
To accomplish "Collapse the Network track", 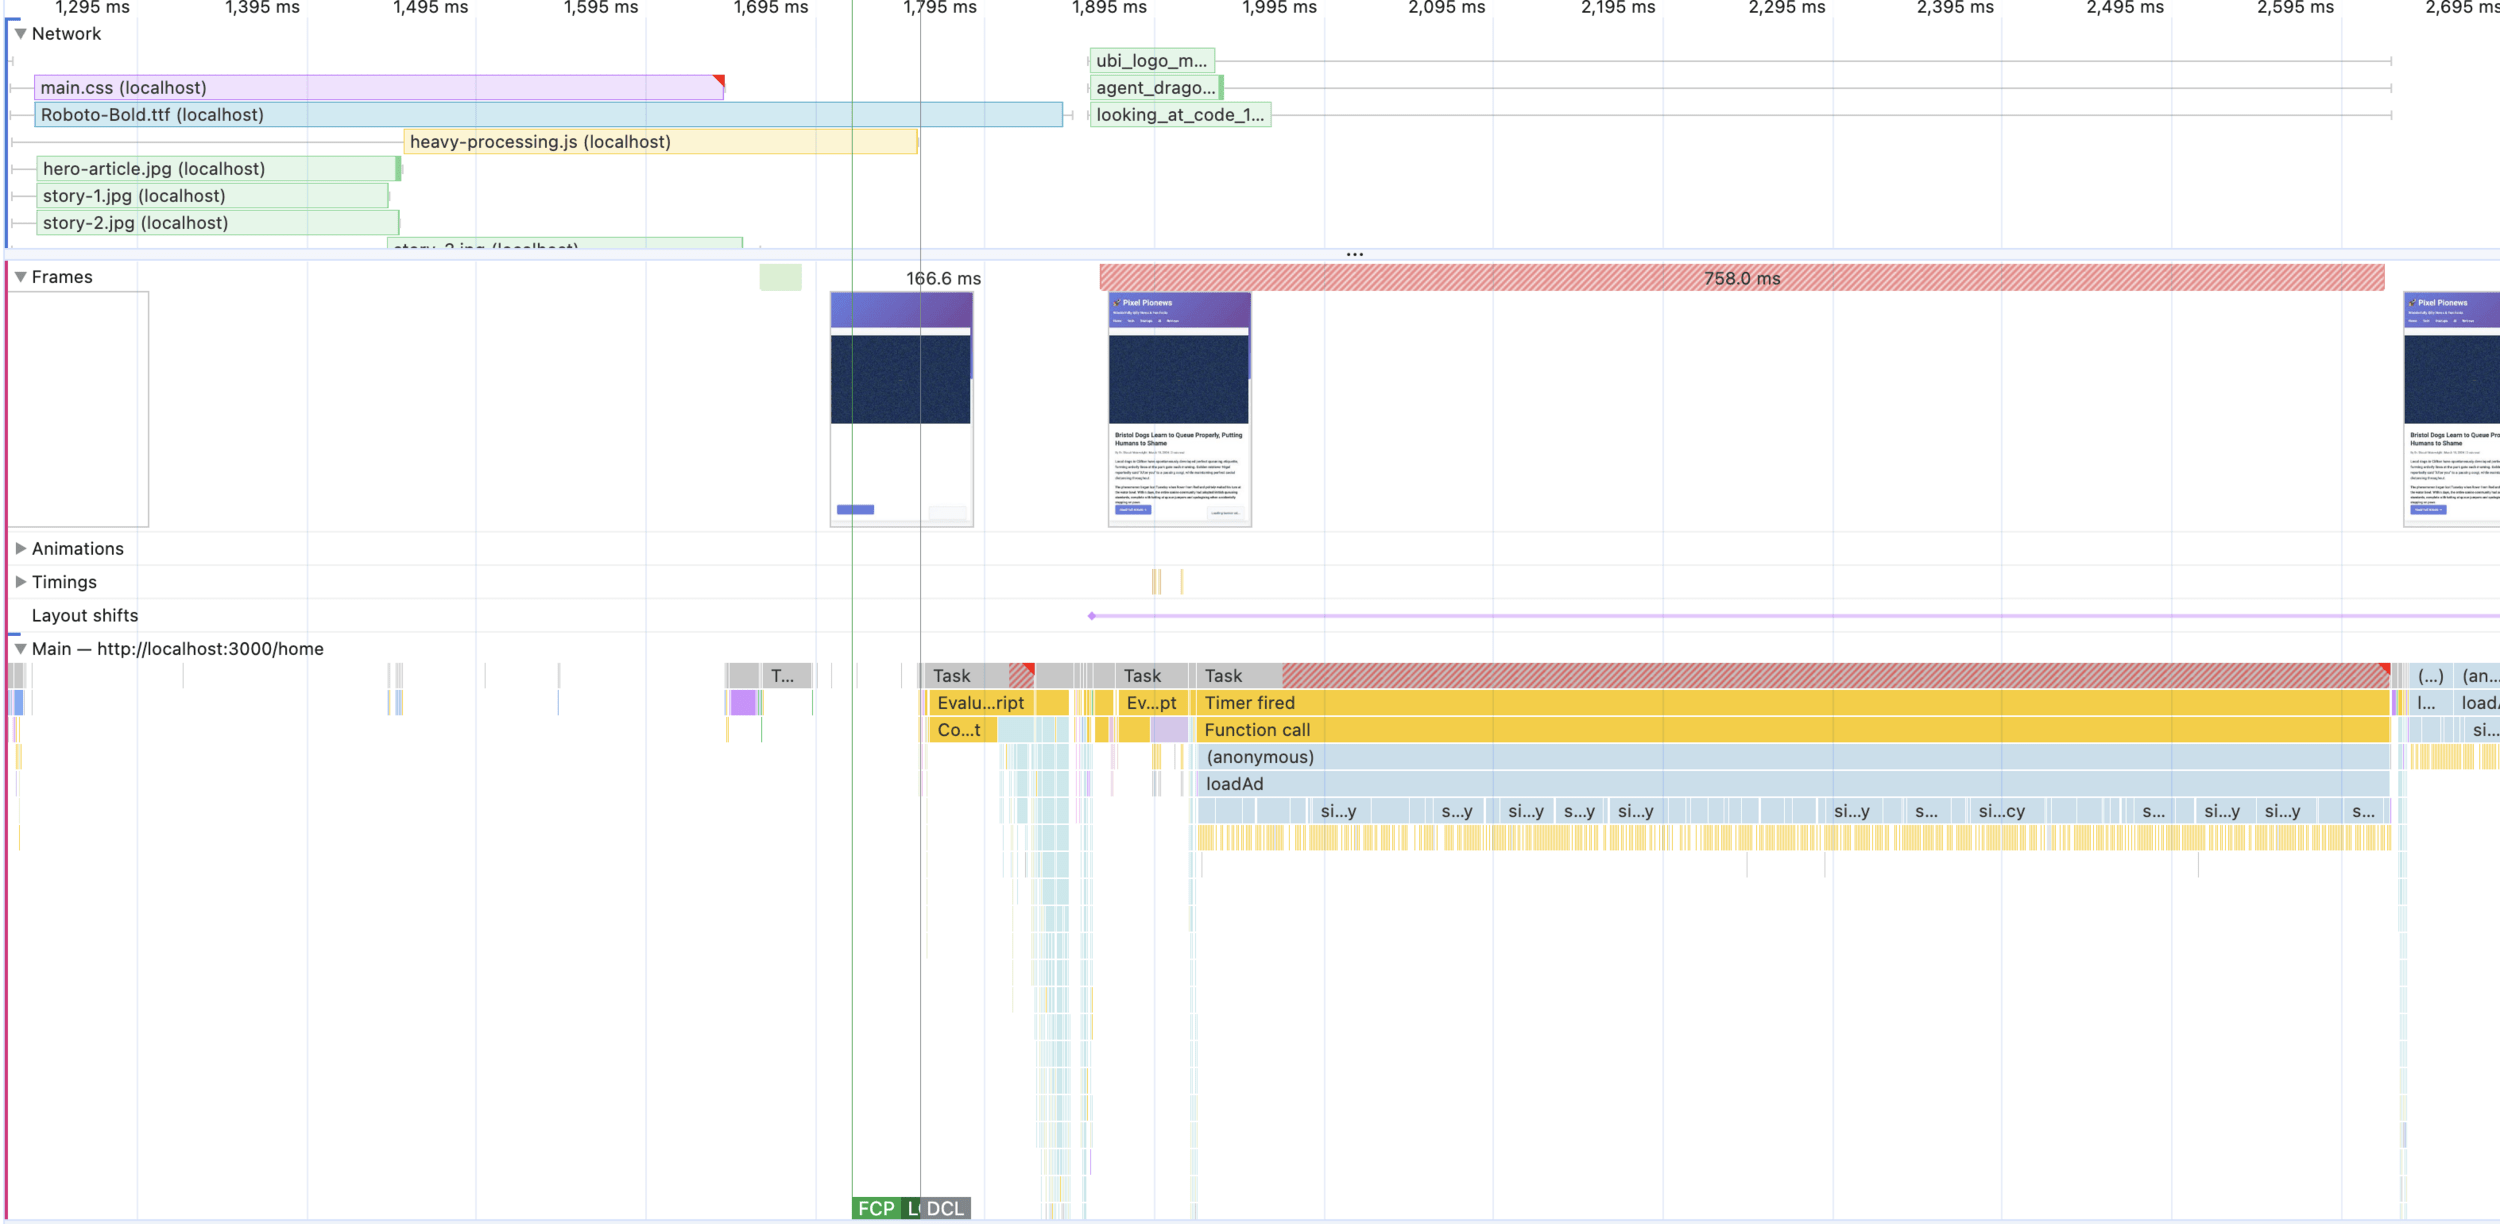I will point(20,34).
